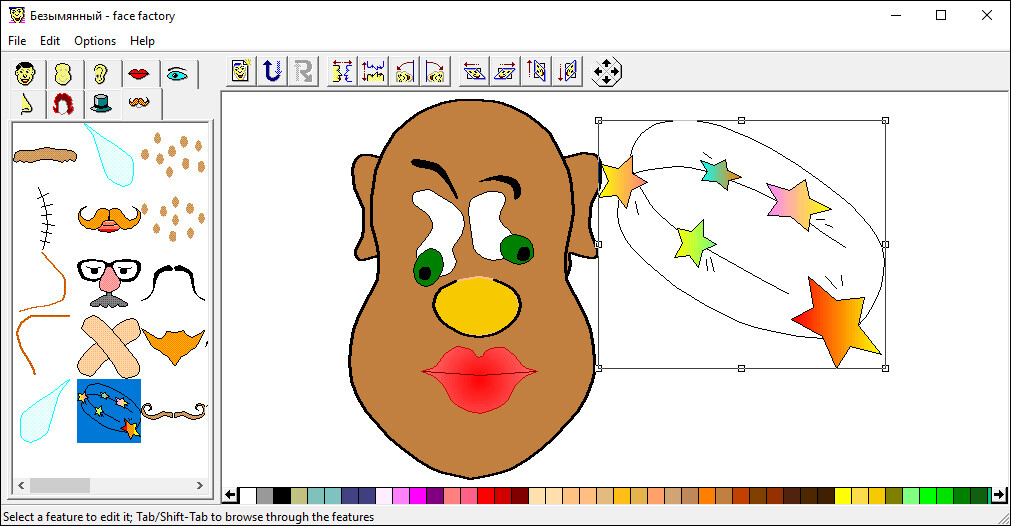The image size is (1011, 526).
Task: Pick the stitched scar feature
Action: pyautogui.click(x=44, y=219)
